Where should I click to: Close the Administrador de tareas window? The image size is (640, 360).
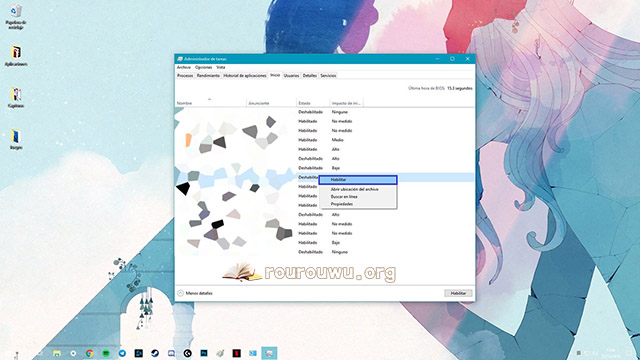(467, 59)
